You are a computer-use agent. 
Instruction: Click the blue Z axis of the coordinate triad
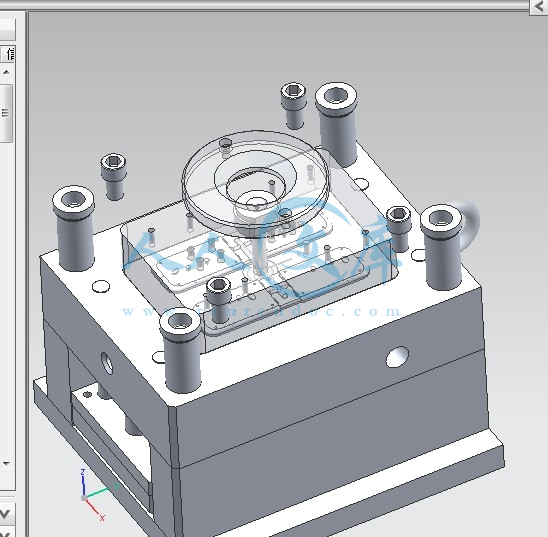tap(83, 482)
